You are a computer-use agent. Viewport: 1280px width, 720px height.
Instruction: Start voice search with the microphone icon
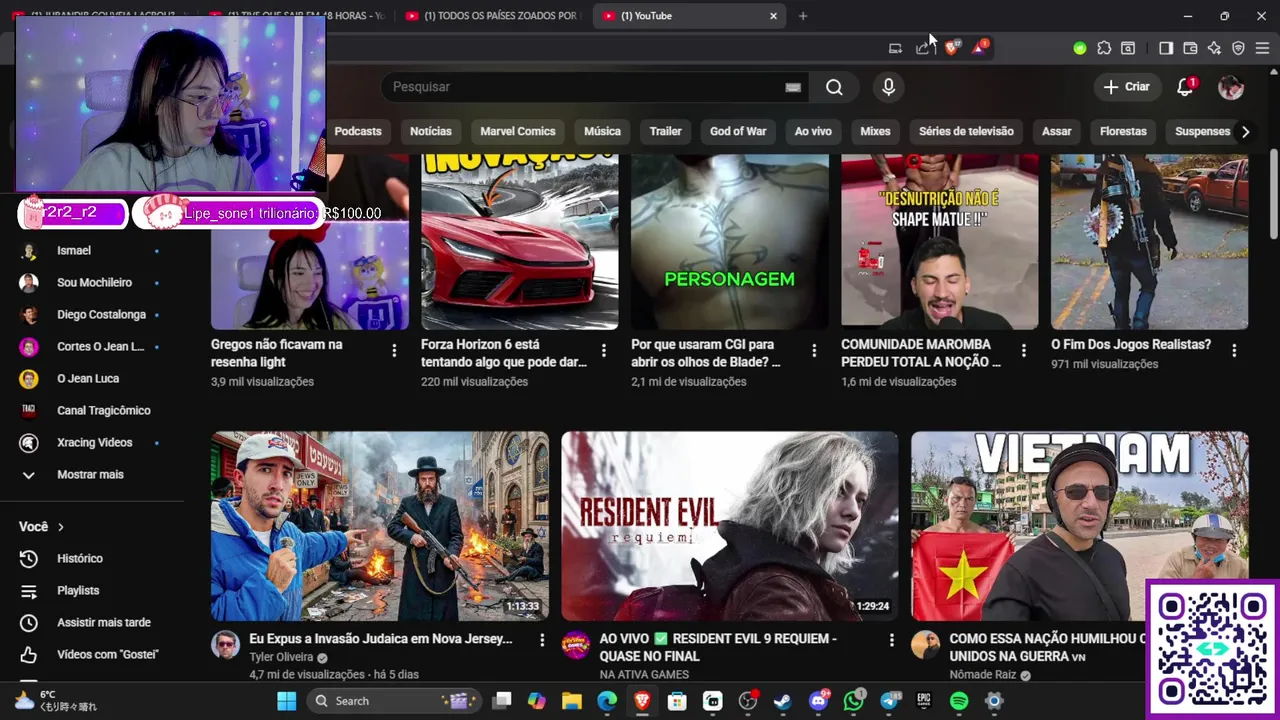click(x=888, y=87)
